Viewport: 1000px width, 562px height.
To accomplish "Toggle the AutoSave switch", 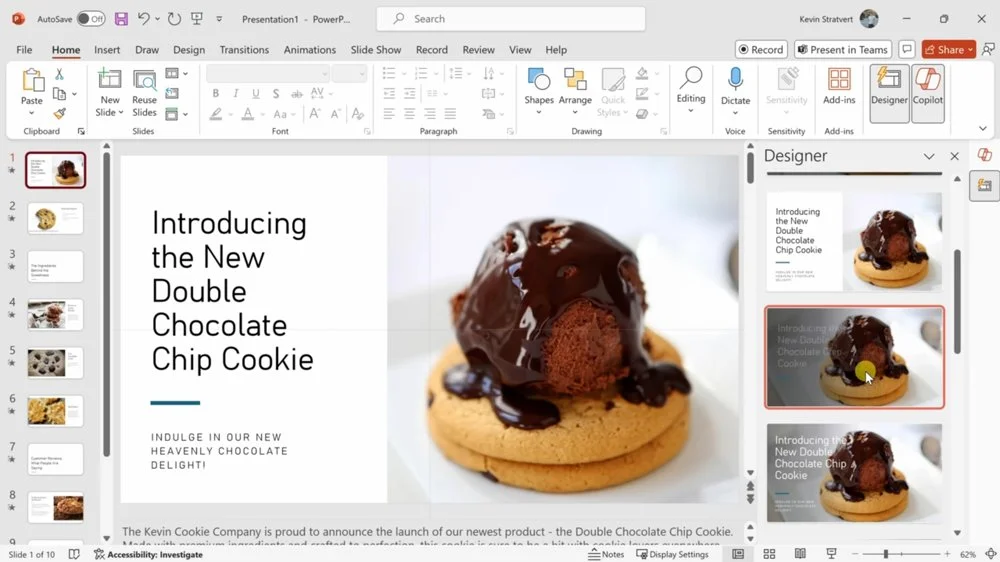I will pos(90,19).
